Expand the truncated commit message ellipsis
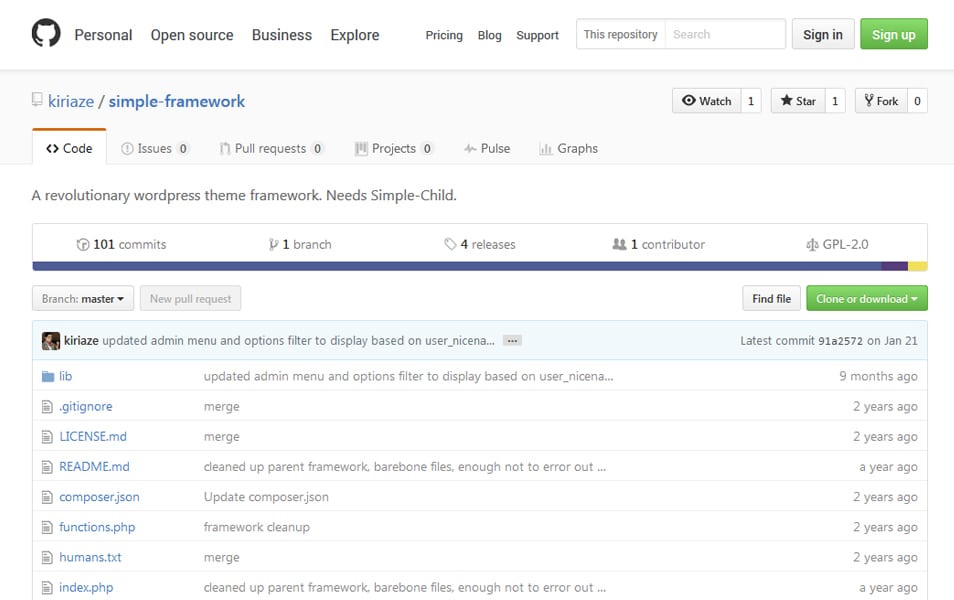The height and width of the screenshot is (600, 954). (511, 340)
